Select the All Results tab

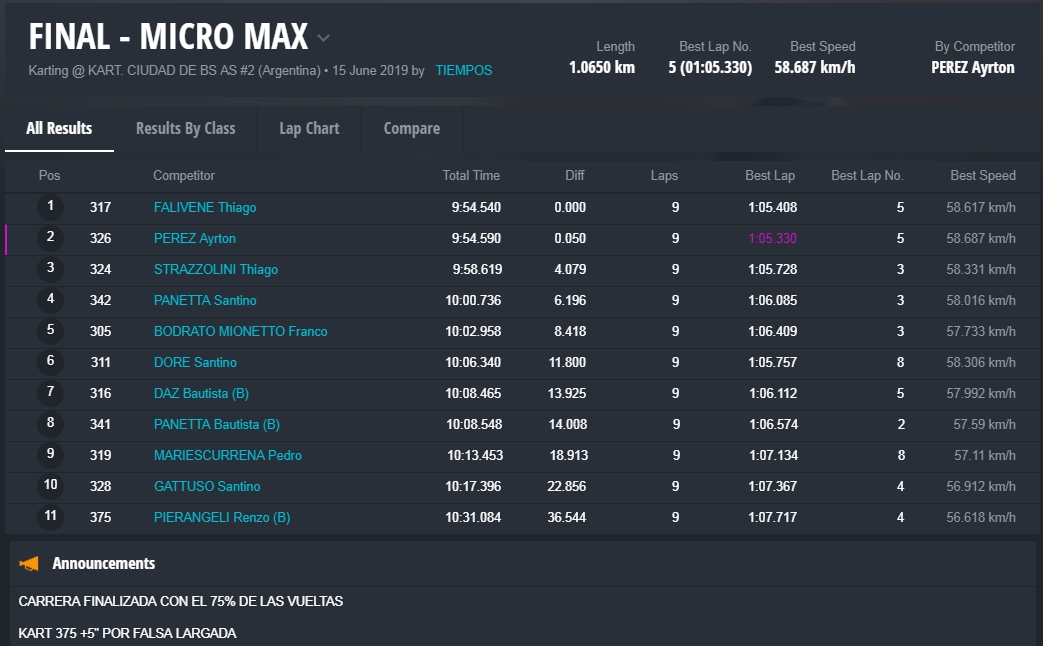tap(59, 128)
